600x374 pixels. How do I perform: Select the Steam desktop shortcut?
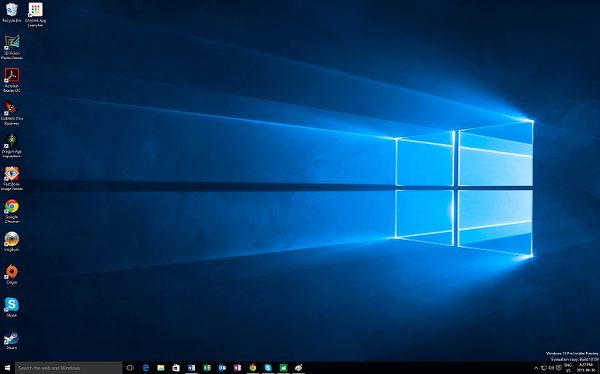12,340
